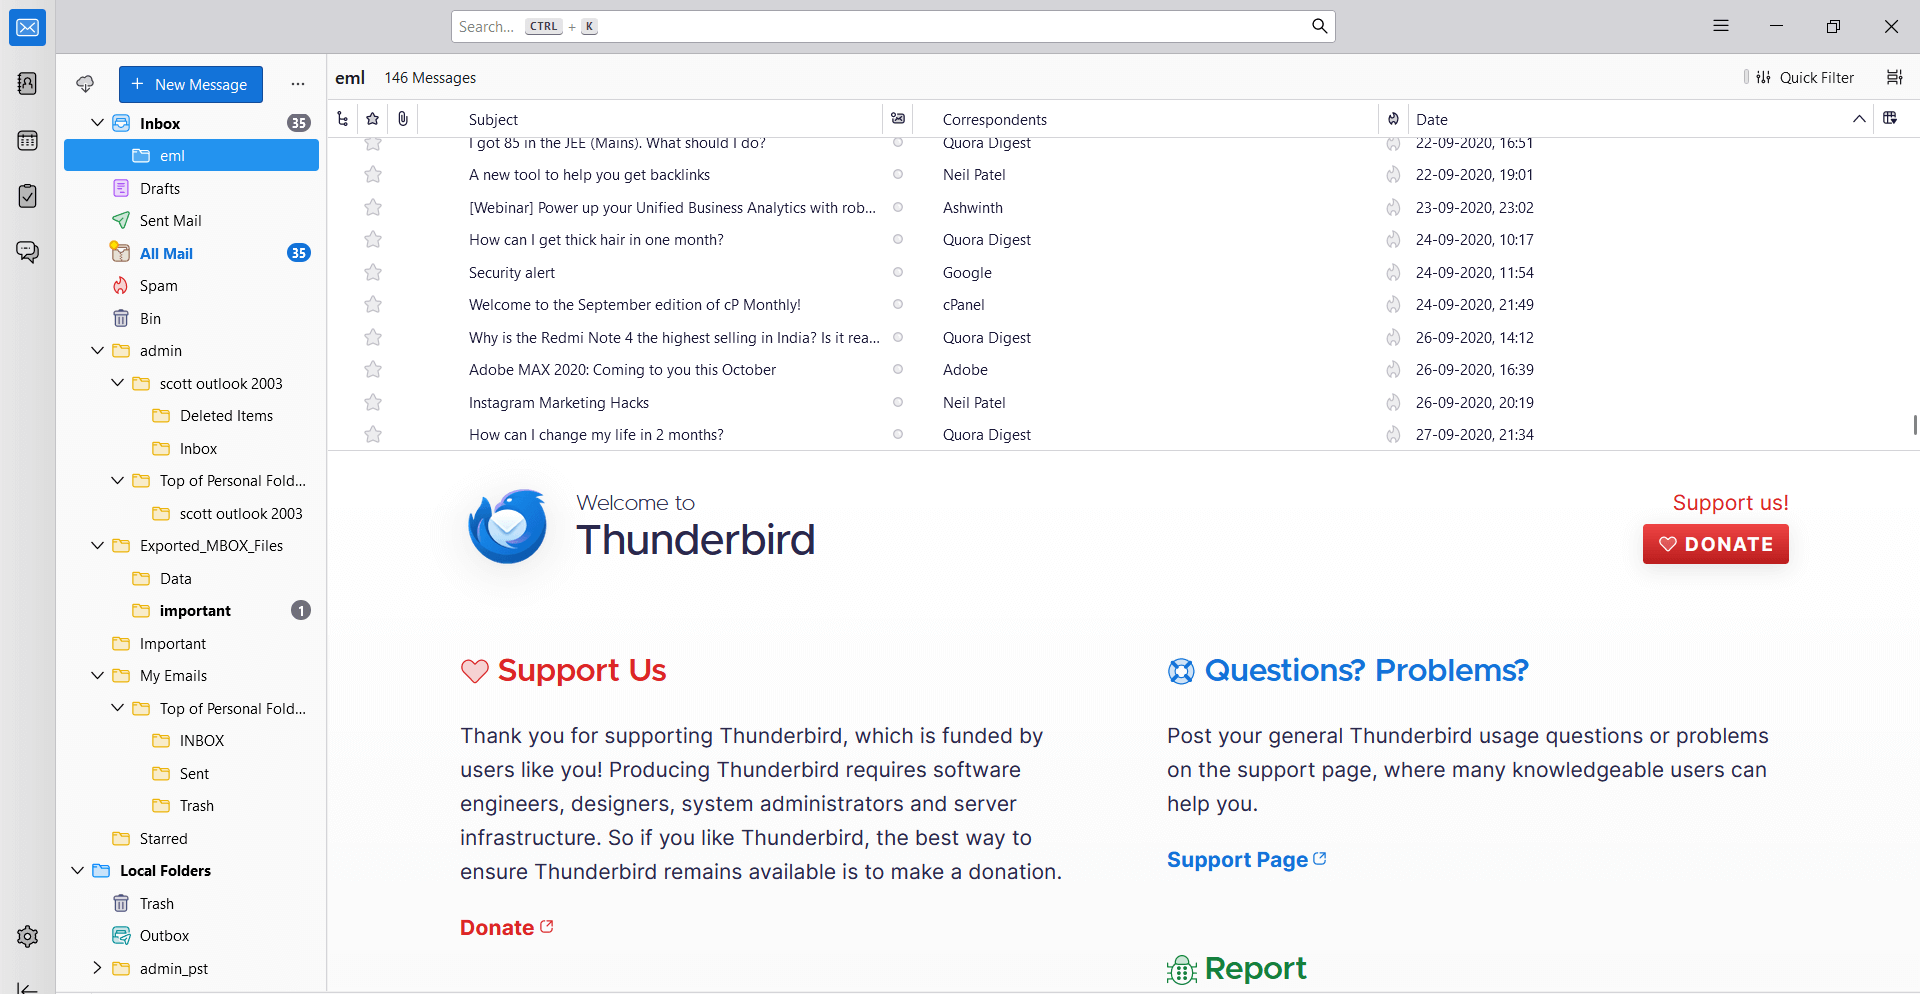Collapse the Inbox folder tree

[x=97, y=123]
